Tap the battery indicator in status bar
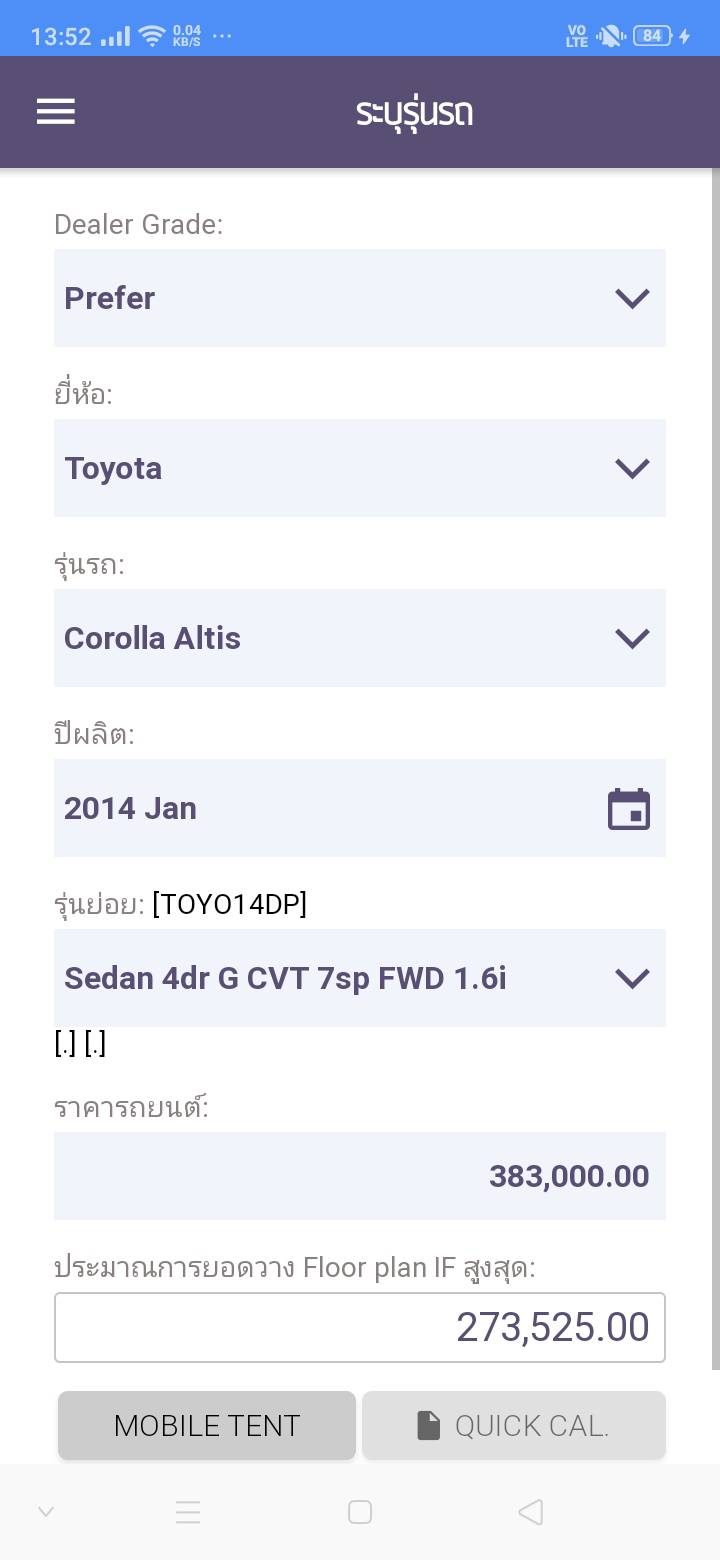720x1560 pixels. pos(652,36)
